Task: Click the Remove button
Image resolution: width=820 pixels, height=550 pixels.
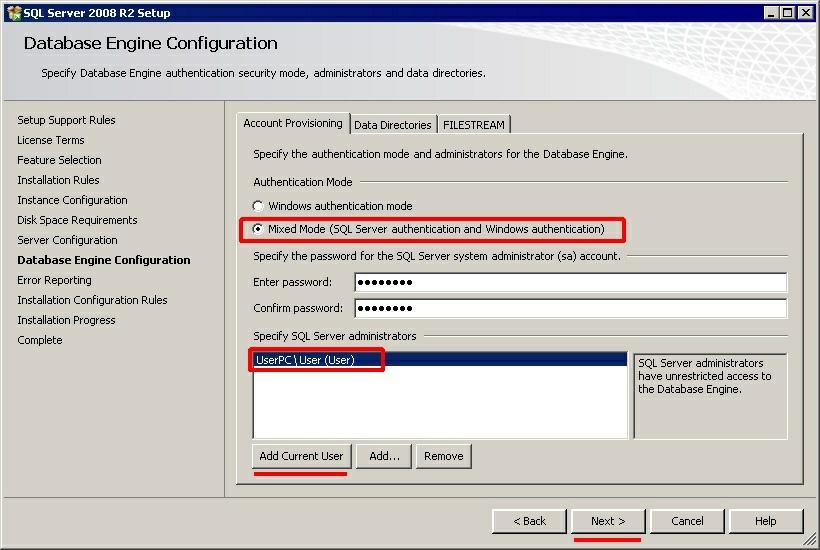Action: coord(443,456)
